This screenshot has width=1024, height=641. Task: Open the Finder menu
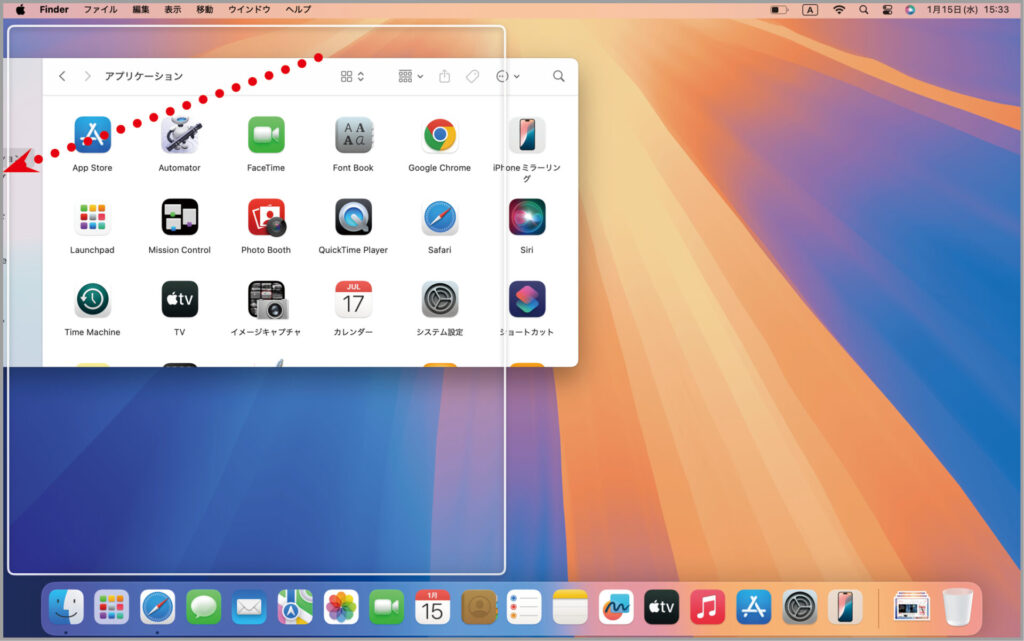(54, 10)
